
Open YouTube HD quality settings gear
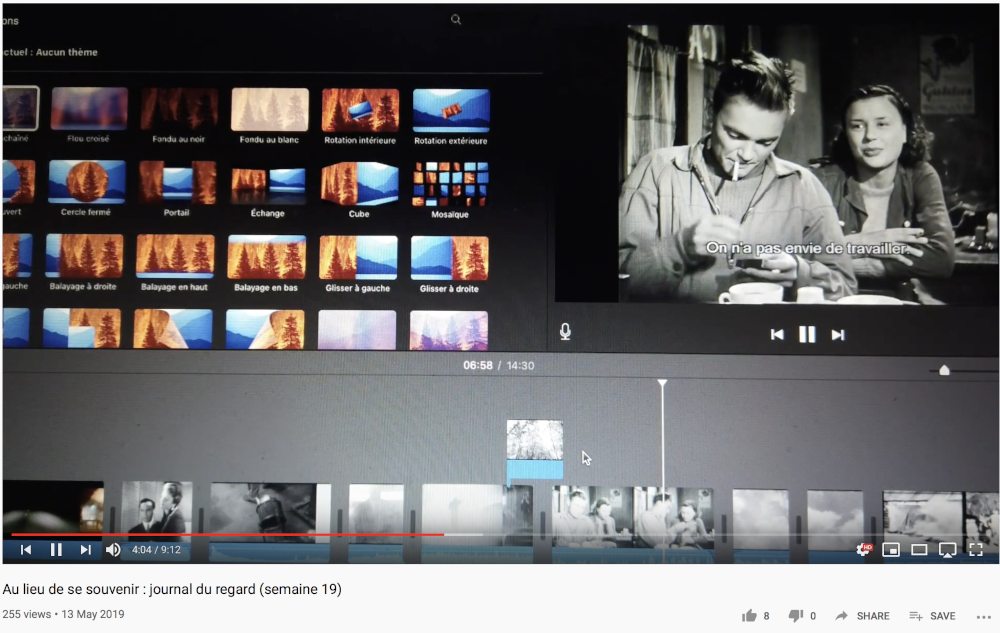click(x=863, y=549)
